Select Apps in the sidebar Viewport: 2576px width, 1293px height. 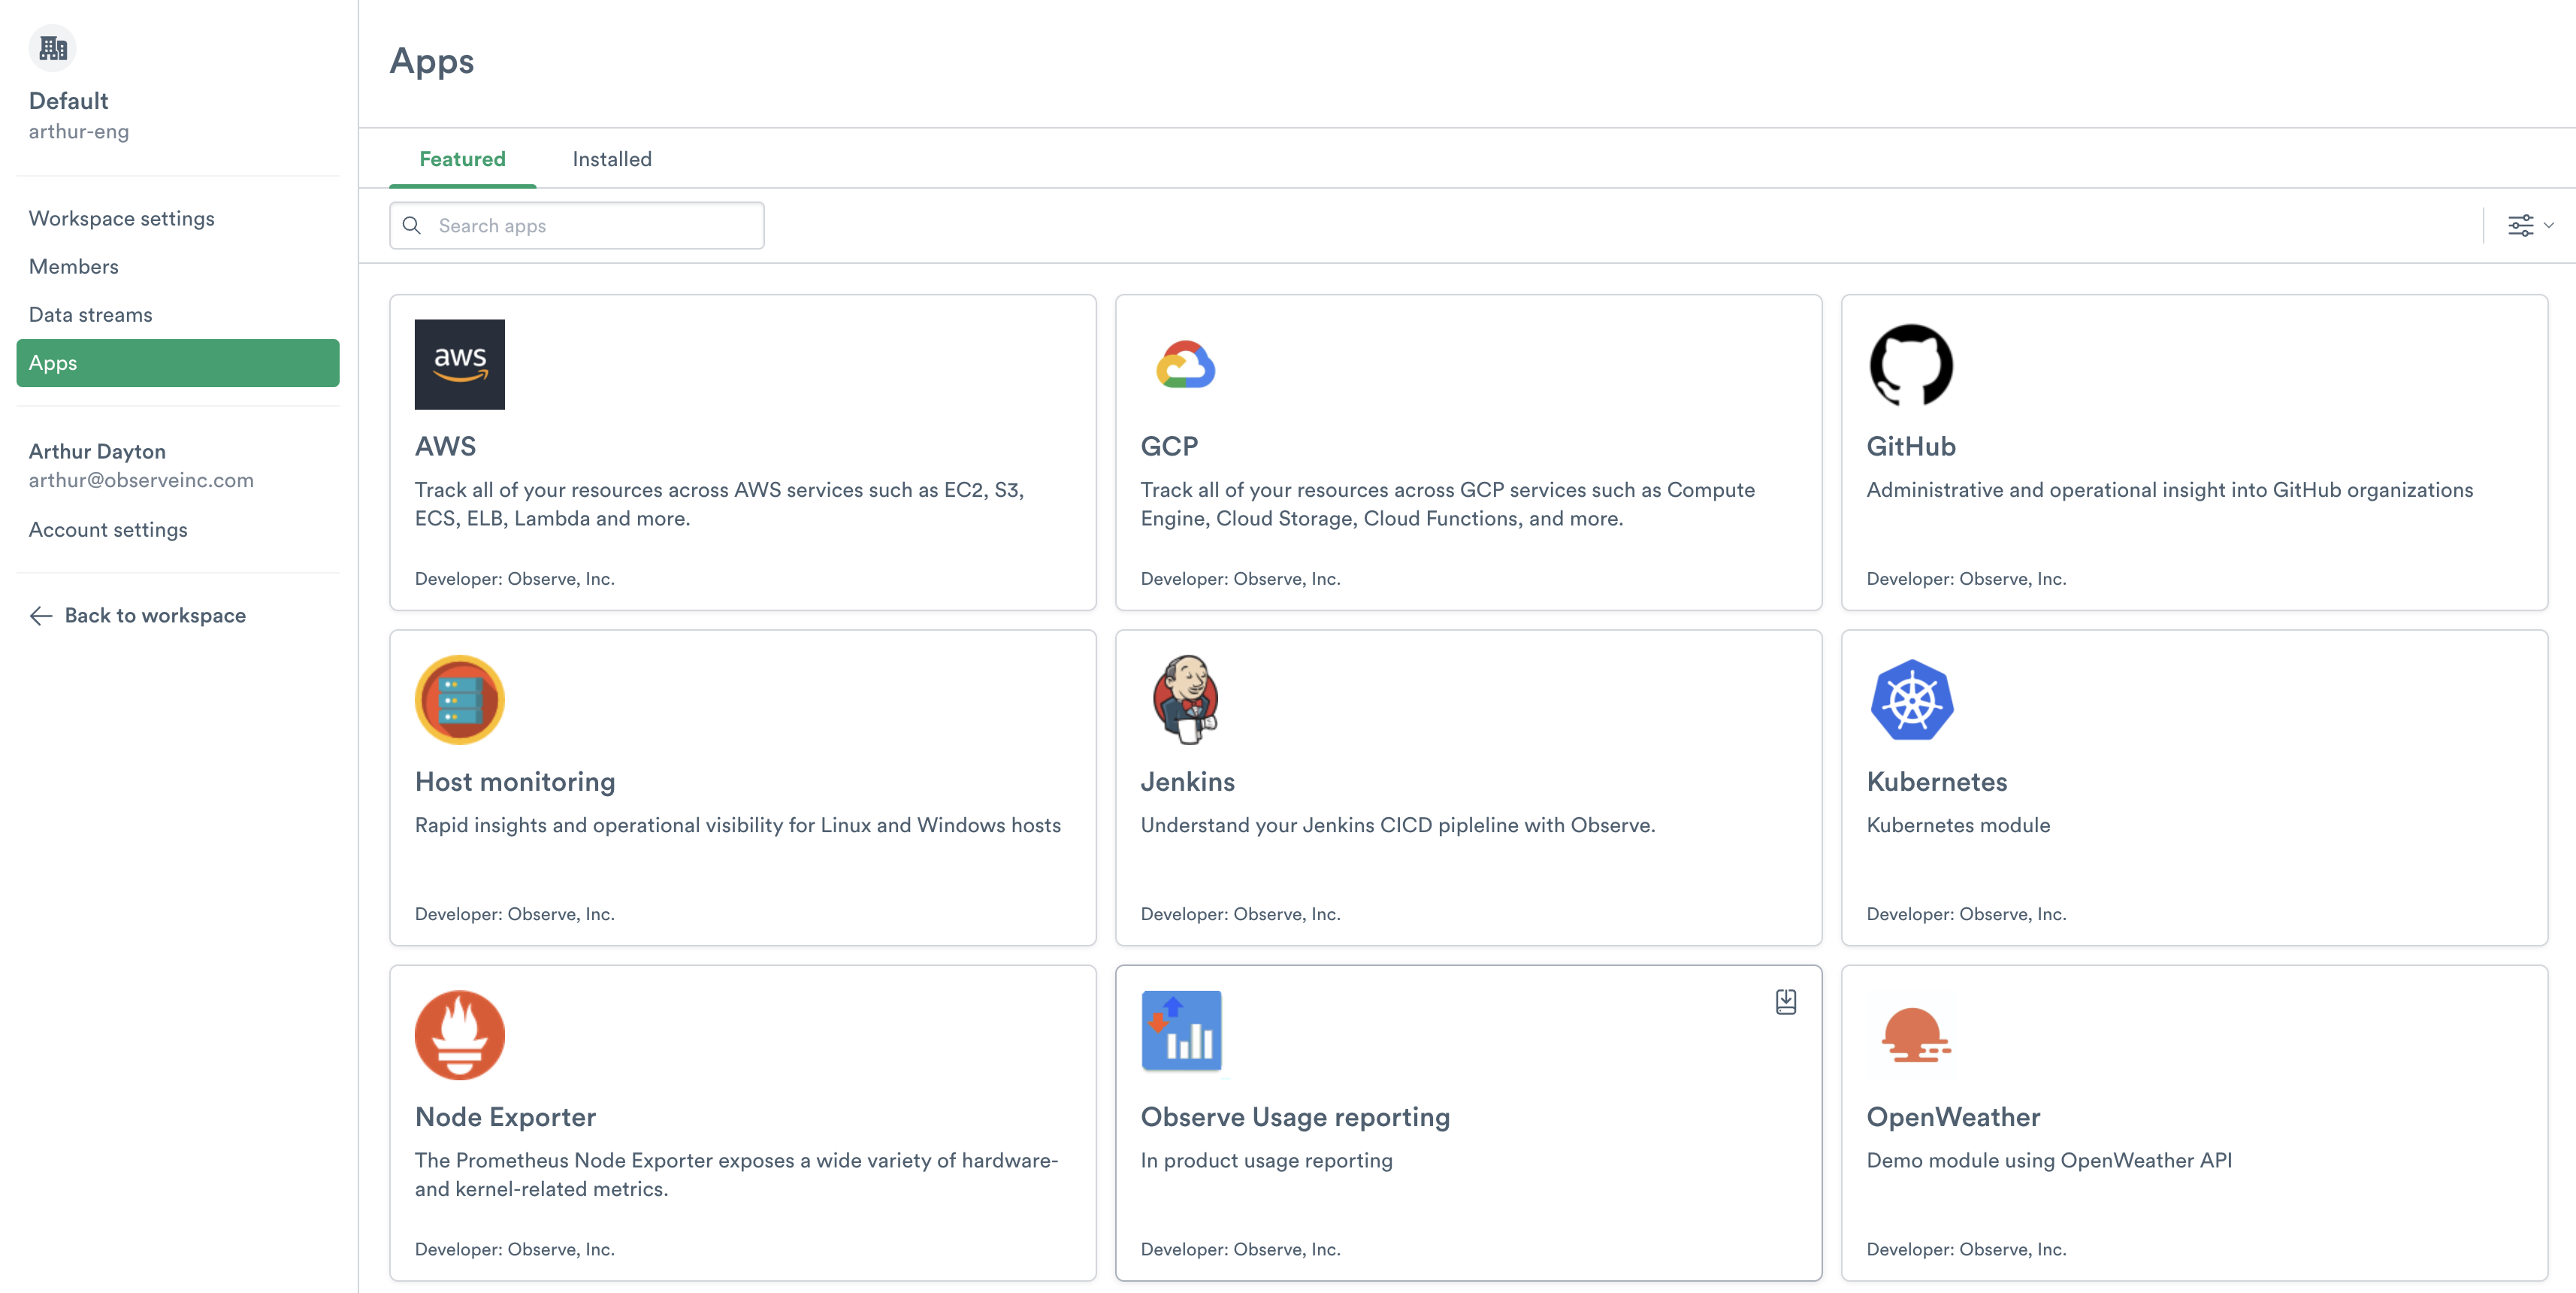pos(178,363)
